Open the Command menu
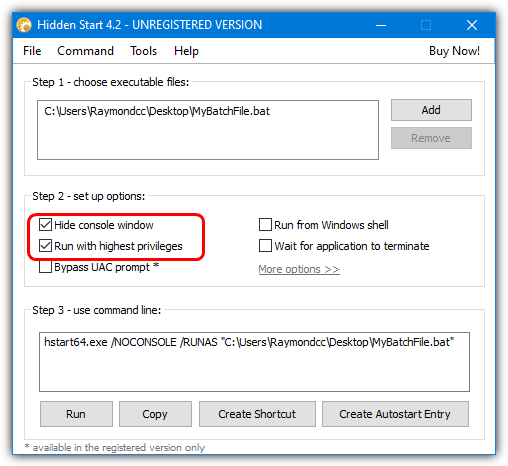The height and width of the screenshot is (466, 508). (85, 51)
